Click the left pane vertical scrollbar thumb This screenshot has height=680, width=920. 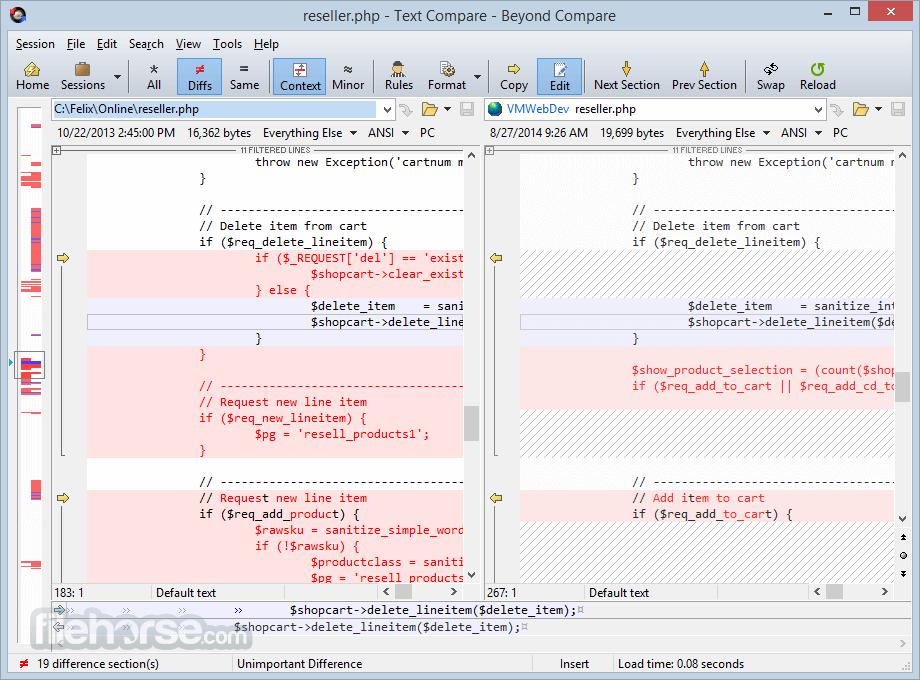[471, 424]
